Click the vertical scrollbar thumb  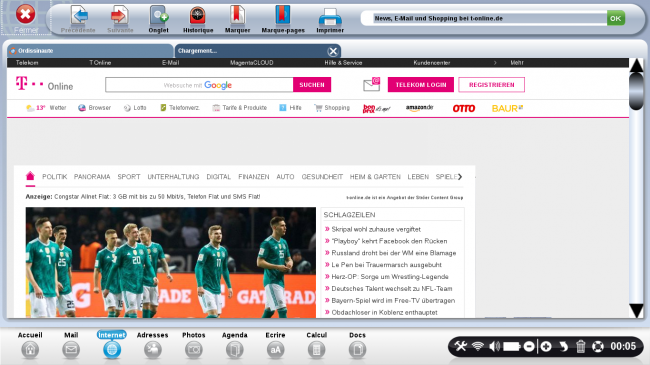pos(636,91)
